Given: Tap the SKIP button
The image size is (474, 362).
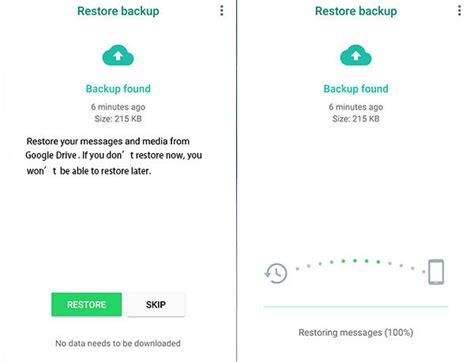Looking at the screenshot, I should pos(156,304).
